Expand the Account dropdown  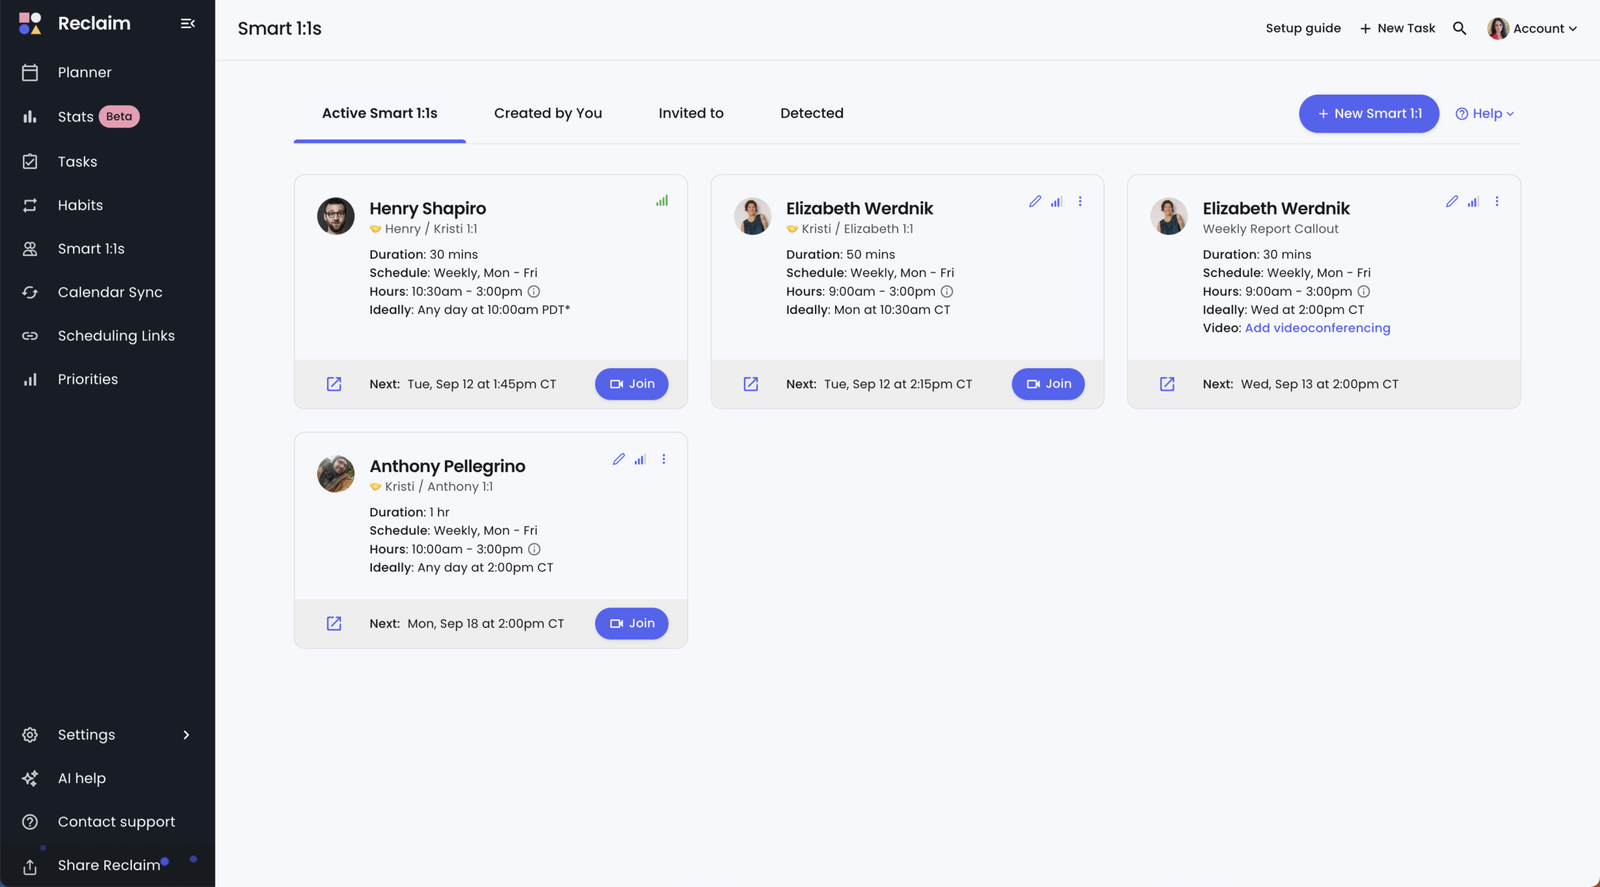click(x=1532, y=28)
